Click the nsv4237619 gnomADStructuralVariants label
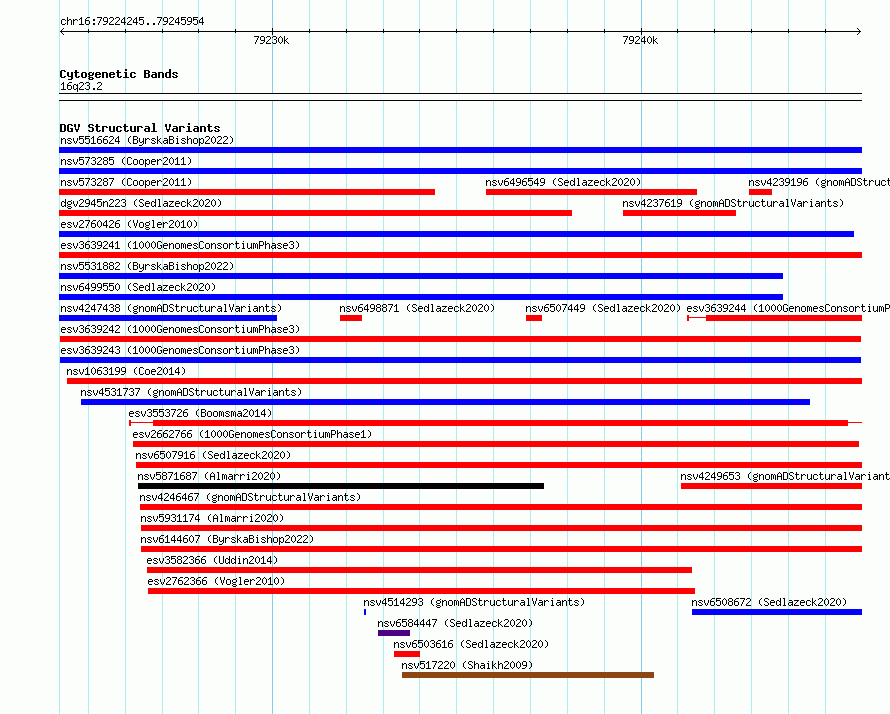Image resolution: width=890 pixels, height=714 pixels. (x=733, y=203)
